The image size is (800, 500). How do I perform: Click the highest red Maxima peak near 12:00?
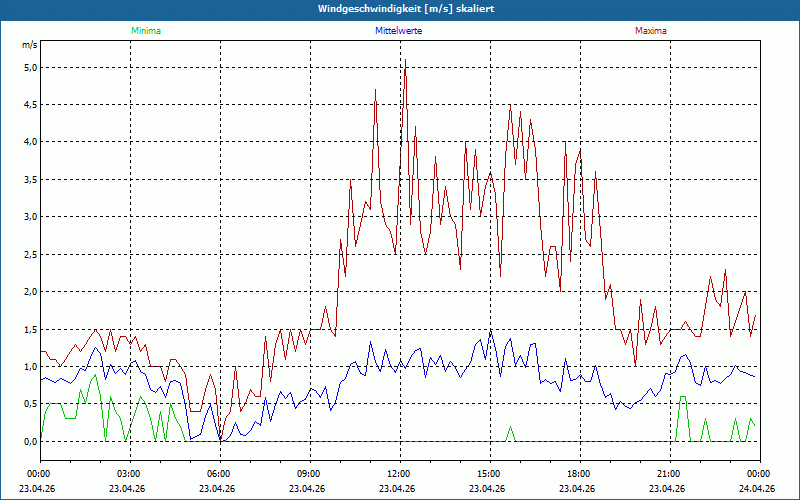click(x=405, y=62)
